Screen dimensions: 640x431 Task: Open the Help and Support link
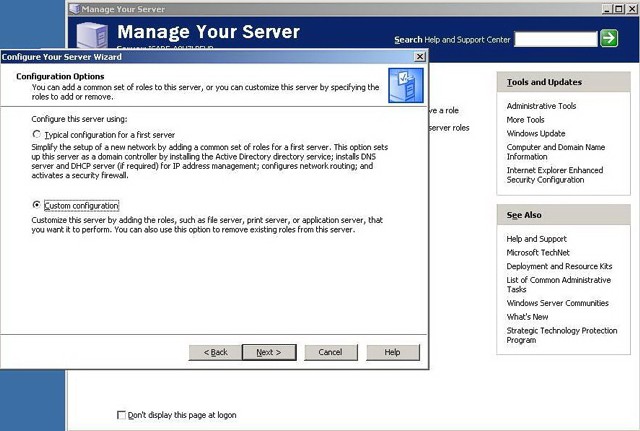click(536, 239)
